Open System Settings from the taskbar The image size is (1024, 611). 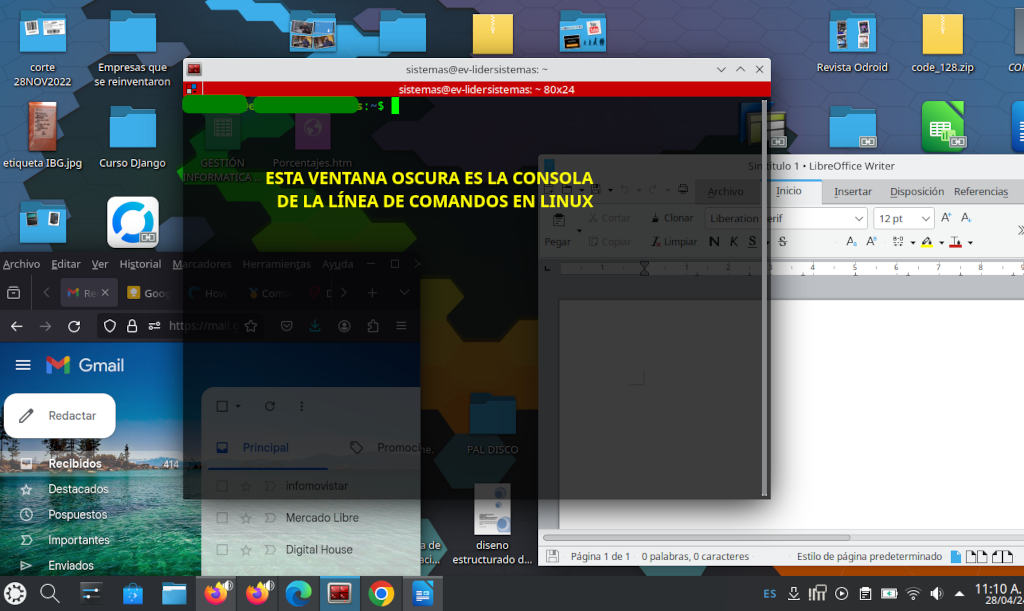pyautogui.click(x=91, y=593)
